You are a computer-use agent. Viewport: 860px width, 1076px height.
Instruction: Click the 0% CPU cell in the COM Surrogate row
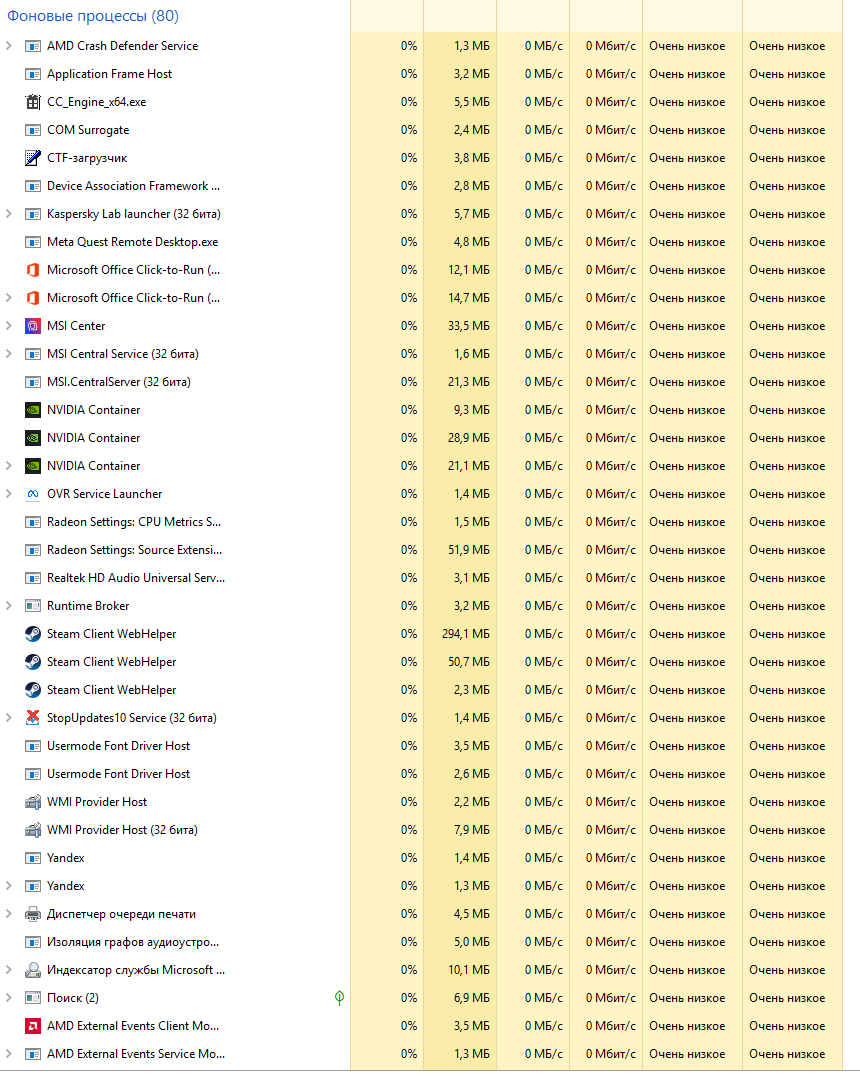tap(386, 130)
